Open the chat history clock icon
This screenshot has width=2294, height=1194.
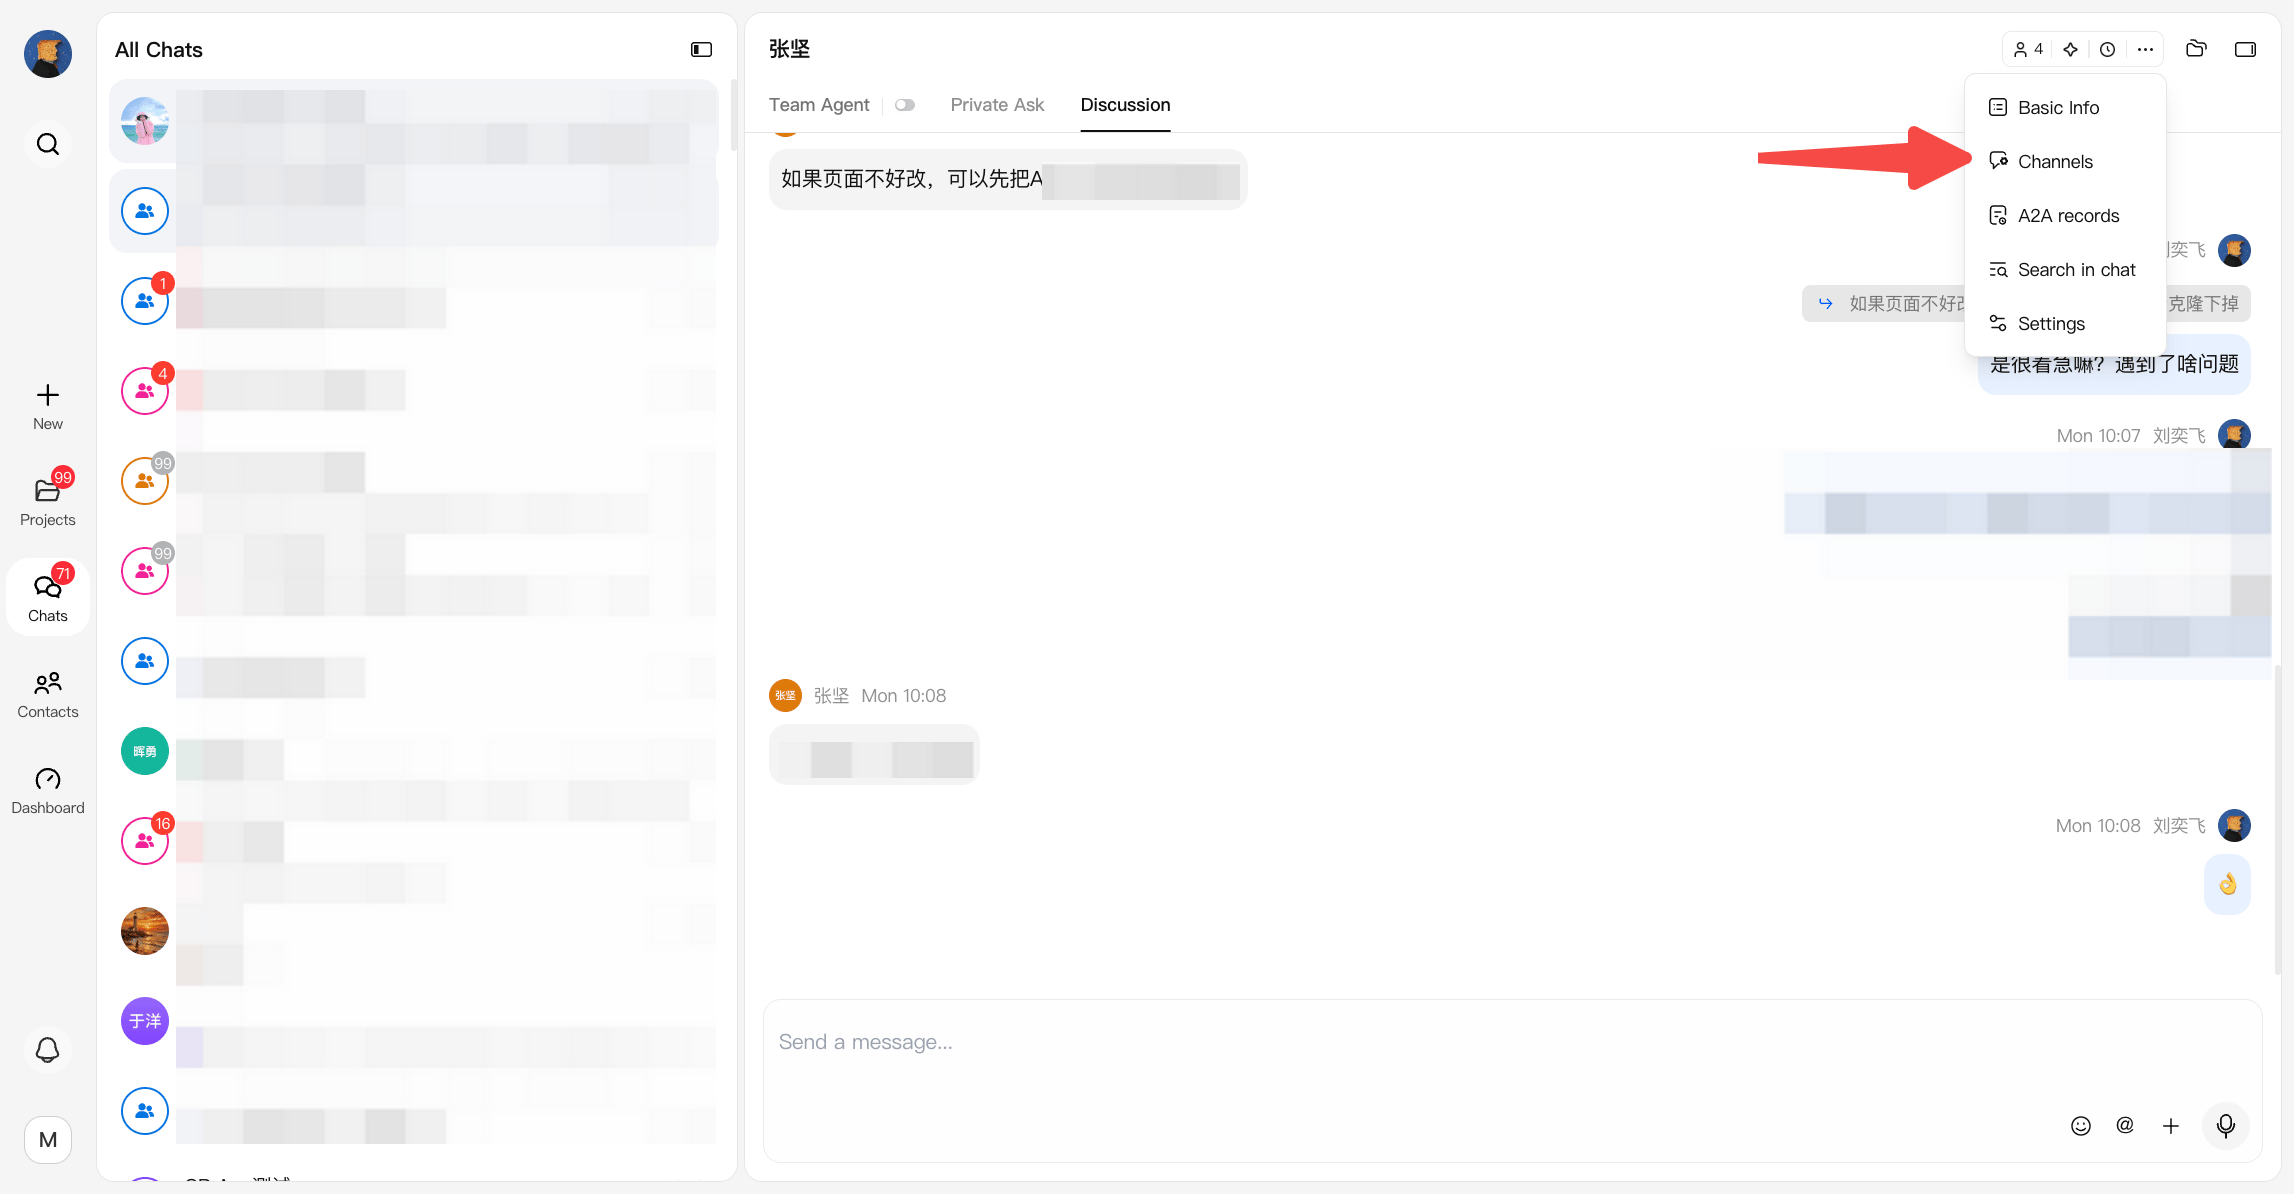pos(2107,49)
